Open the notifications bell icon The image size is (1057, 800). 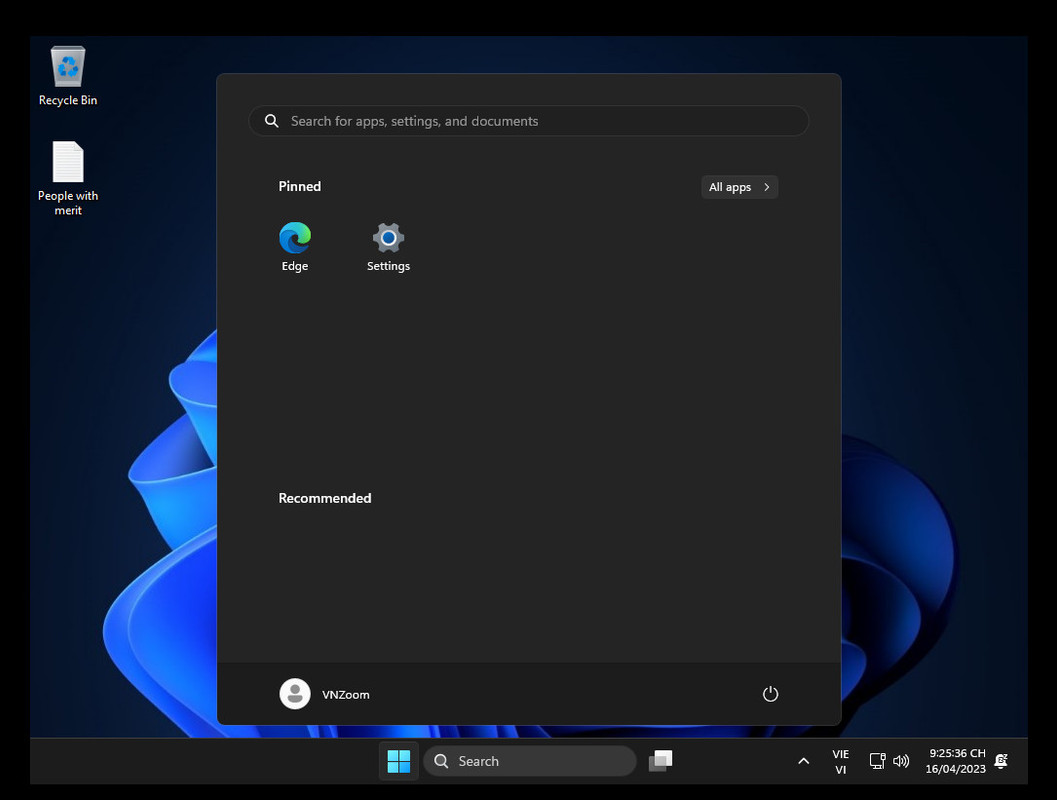pos(1002,761)
